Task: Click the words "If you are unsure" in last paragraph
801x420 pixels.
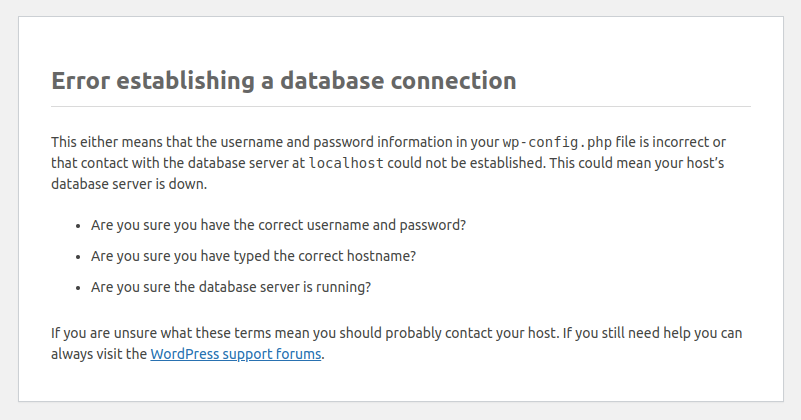Action: pos(100,333)
